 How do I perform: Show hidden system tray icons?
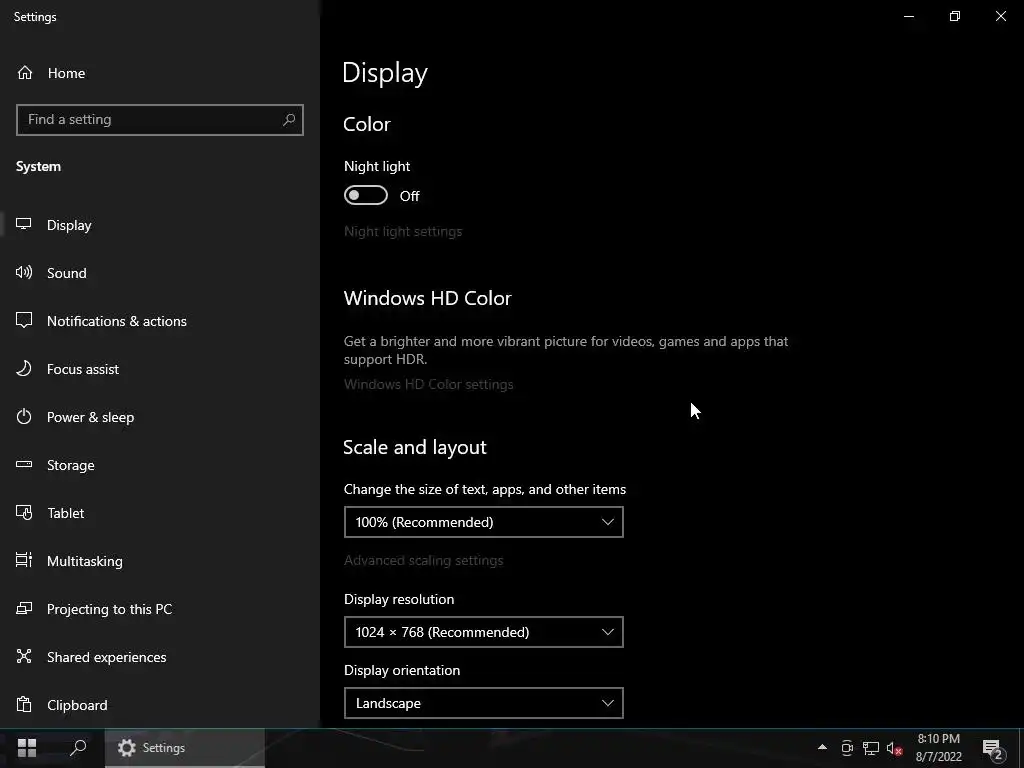click(x=822, y=747)
